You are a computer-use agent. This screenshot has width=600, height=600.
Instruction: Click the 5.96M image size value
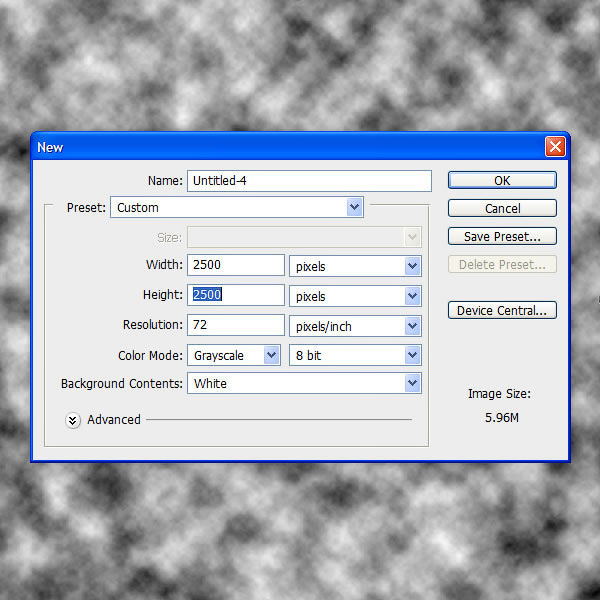(502, 417)
